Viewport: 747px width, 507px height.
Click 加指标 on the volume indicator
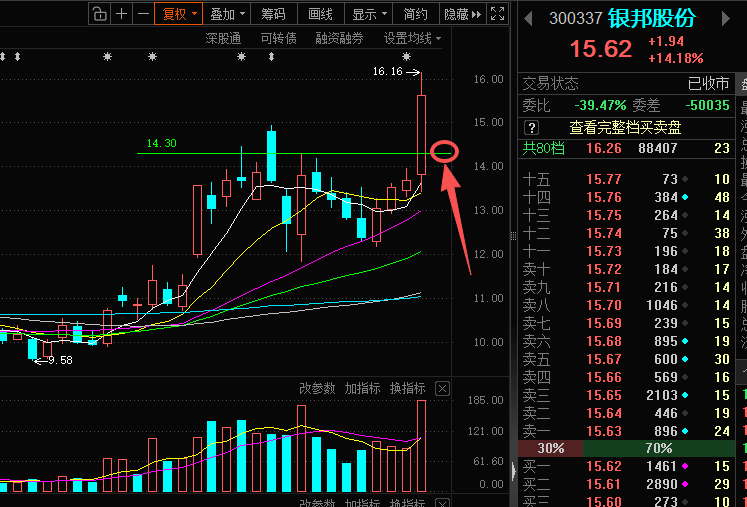coord(363,388)
